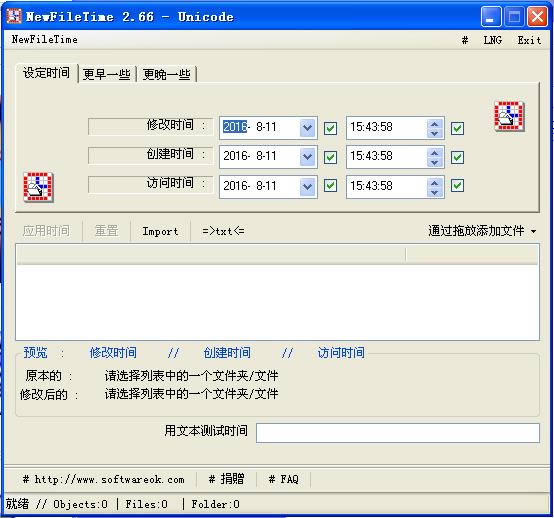Click the NewFileTime icon beside the access time label
Screen dimensions: 554x518
click(x=38, y=187)
